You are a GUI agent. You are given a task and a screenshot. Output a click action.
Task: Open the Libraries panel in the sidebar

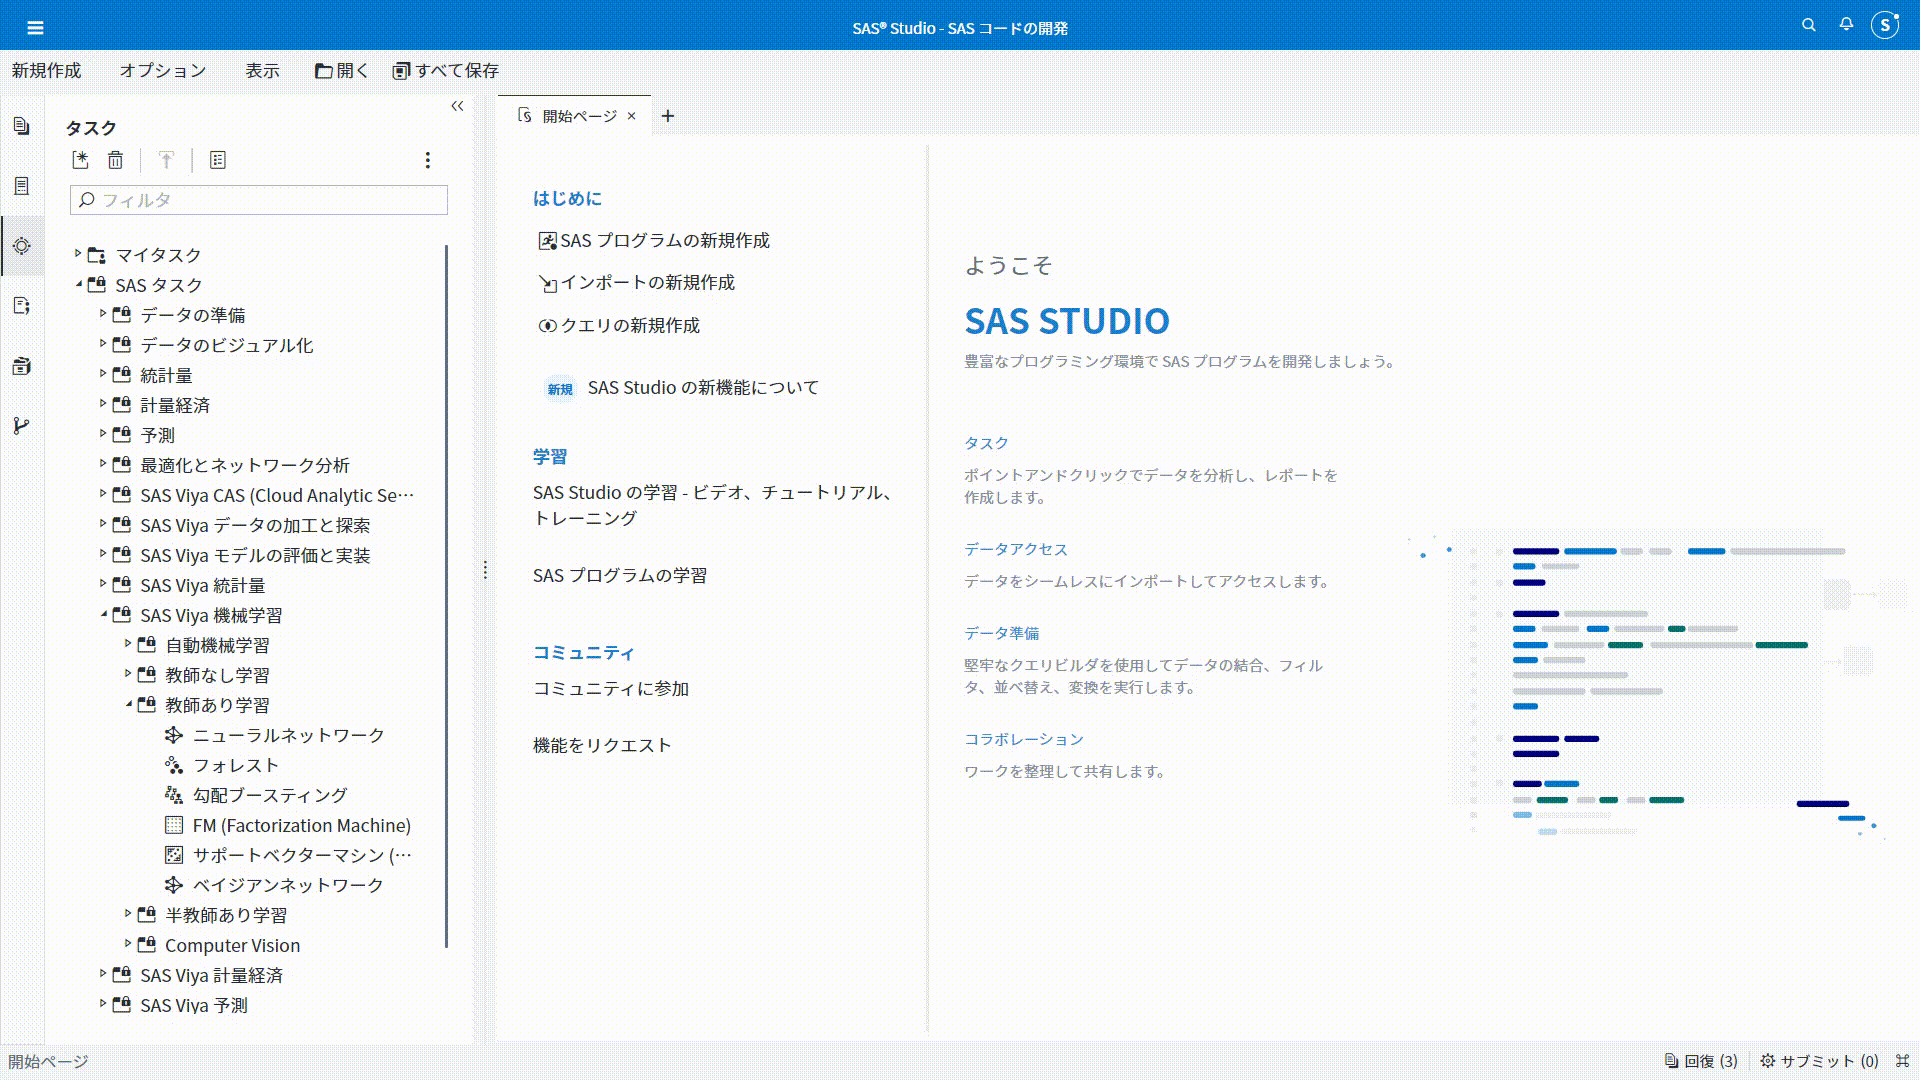pos(22,365)
